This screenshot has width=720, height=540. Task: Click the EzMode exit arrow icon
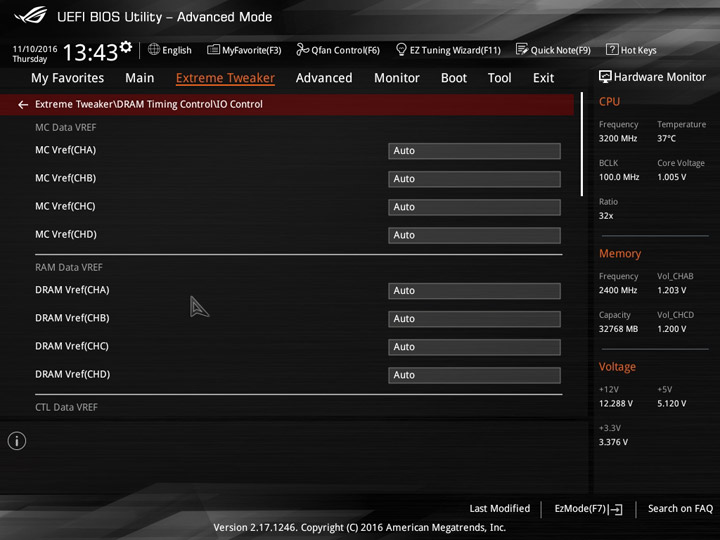click(x=617, y=509)
